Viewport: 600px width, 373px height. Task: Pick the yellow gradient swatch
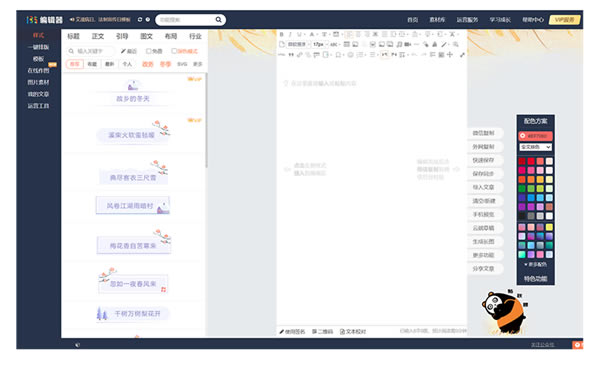click(549, 227)
